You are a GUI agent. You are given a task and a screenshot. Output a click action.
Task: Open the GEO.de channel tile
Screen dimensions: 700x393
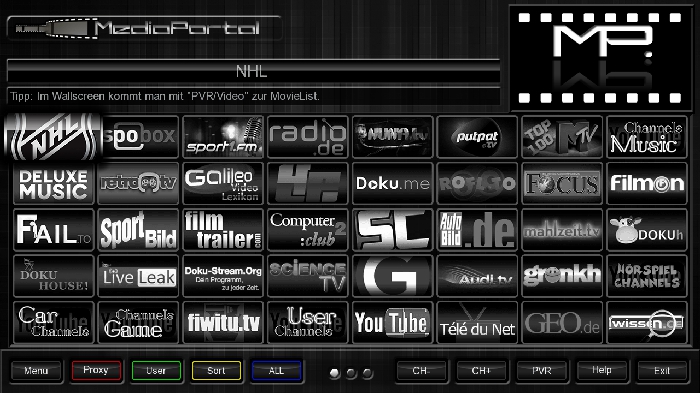[562, 322]
